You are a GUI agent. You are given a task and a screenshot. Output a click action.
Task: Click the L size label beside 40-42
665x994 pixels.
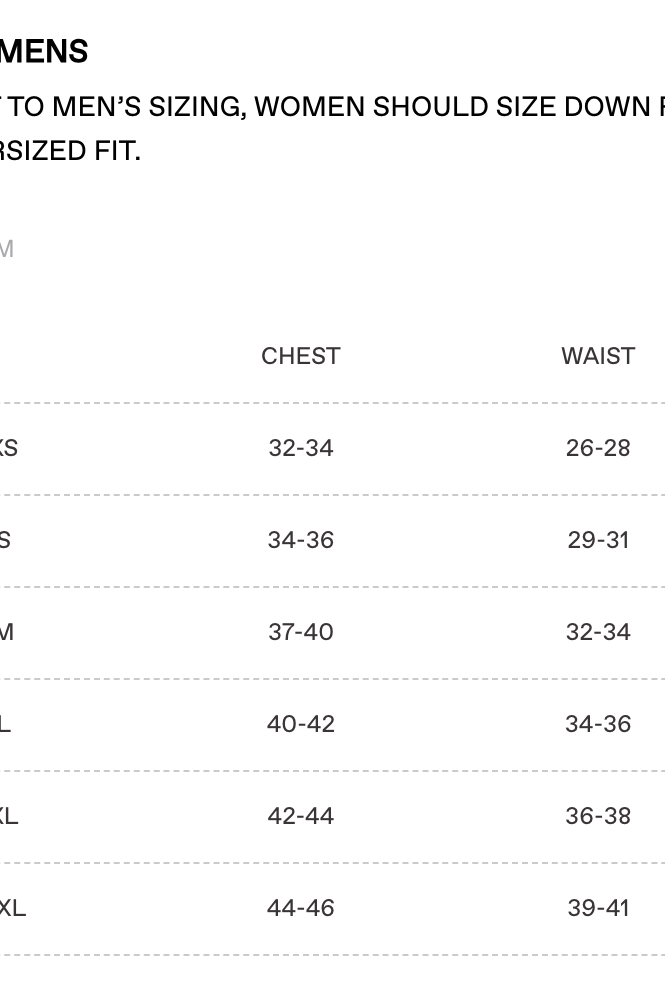click(5, 724)
